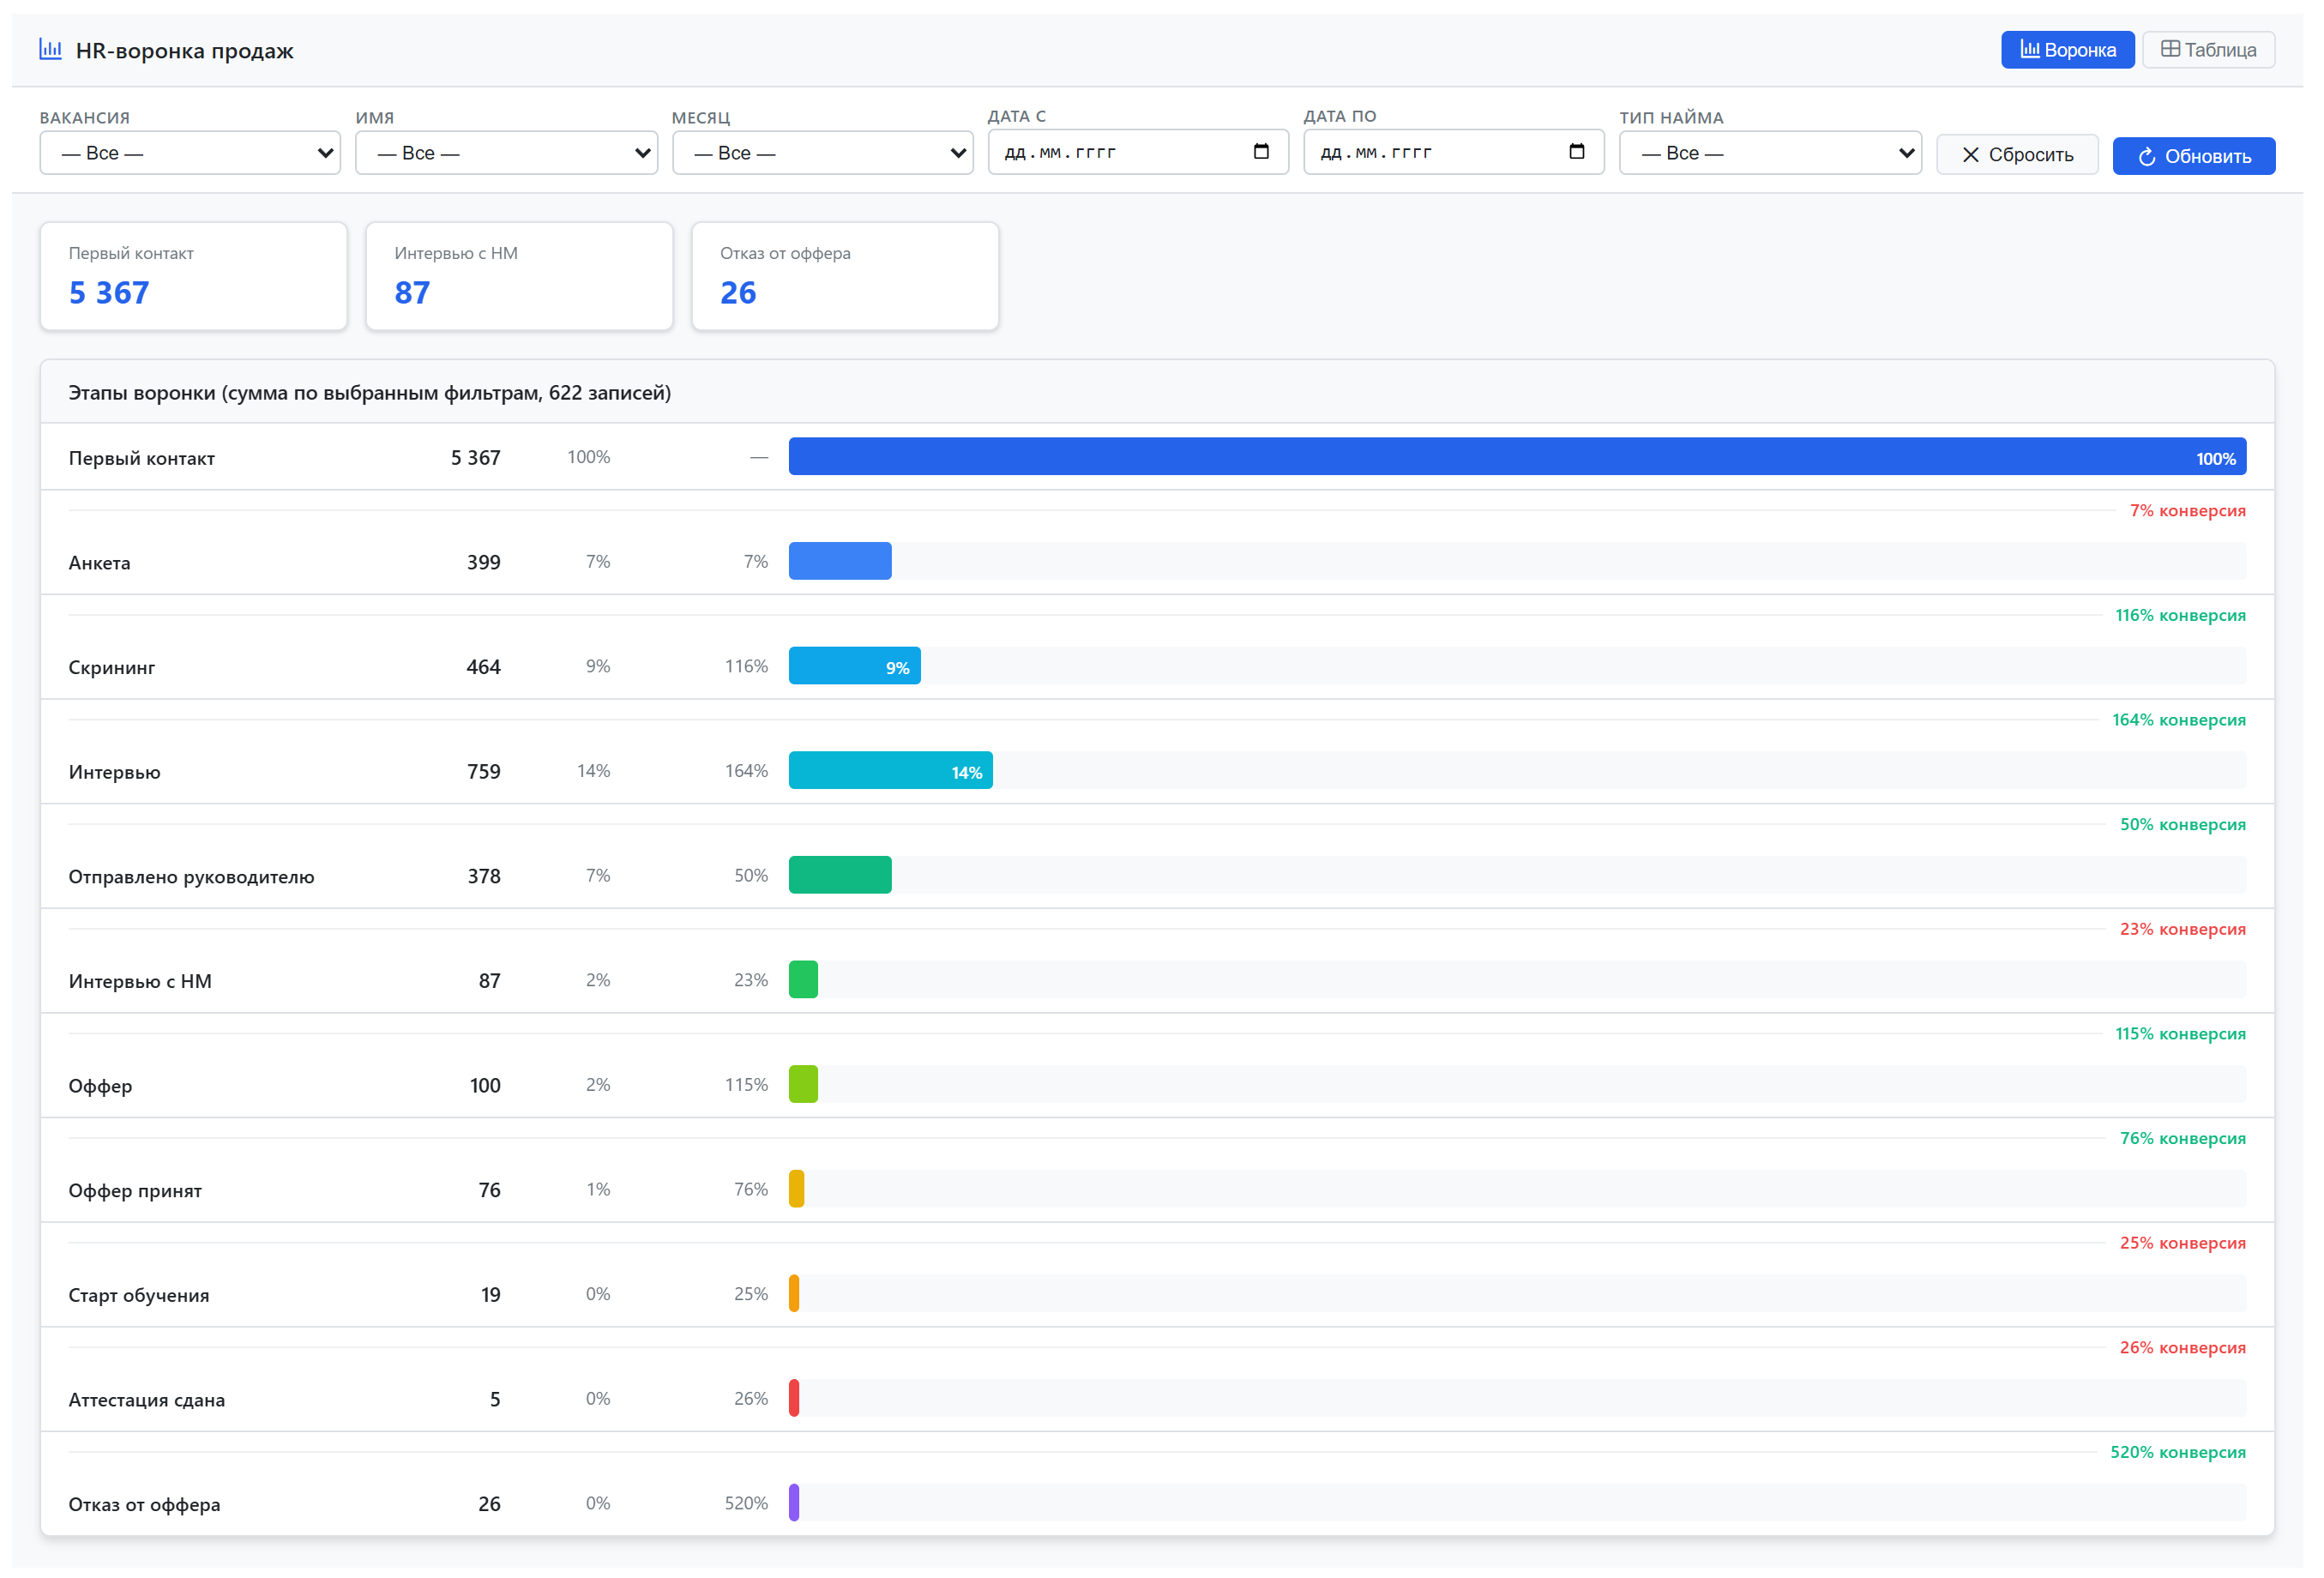Click the lime Оффер bar
Screen dimensions: 2324x1578
803,1085
